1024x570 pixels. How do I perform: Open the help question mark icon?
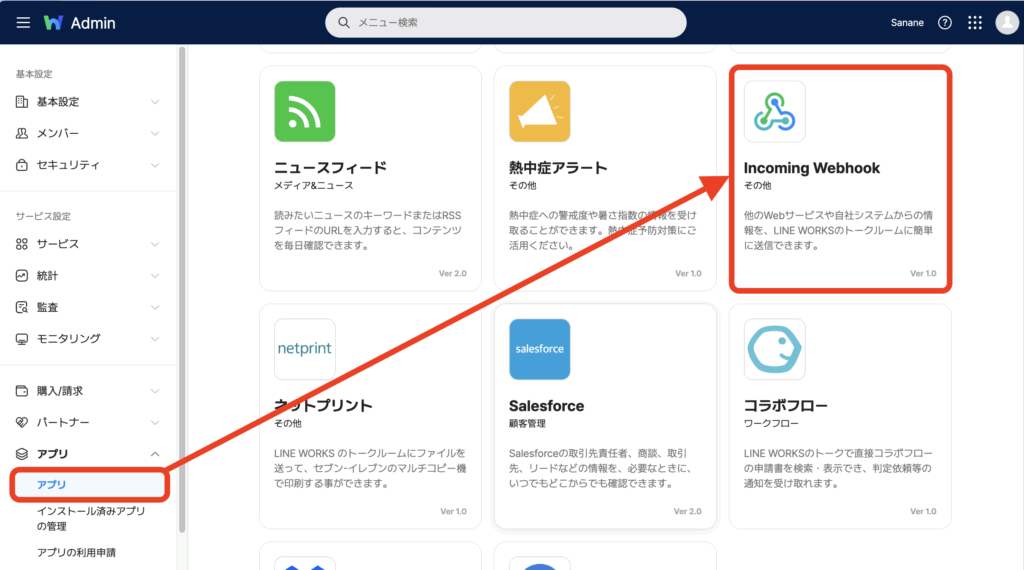(x=944, y=23)
